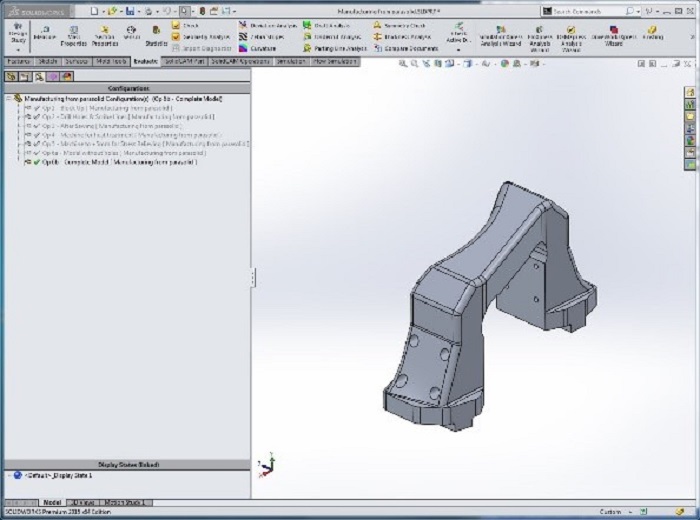This screenshot has height=520, width=700.
Task: Click the Mass Properties icon
Action: click(x=74, y=33)
